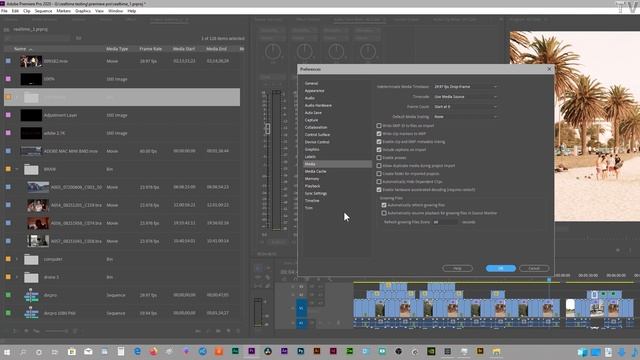Open the Sequence menu

click(x=43, y=11)
